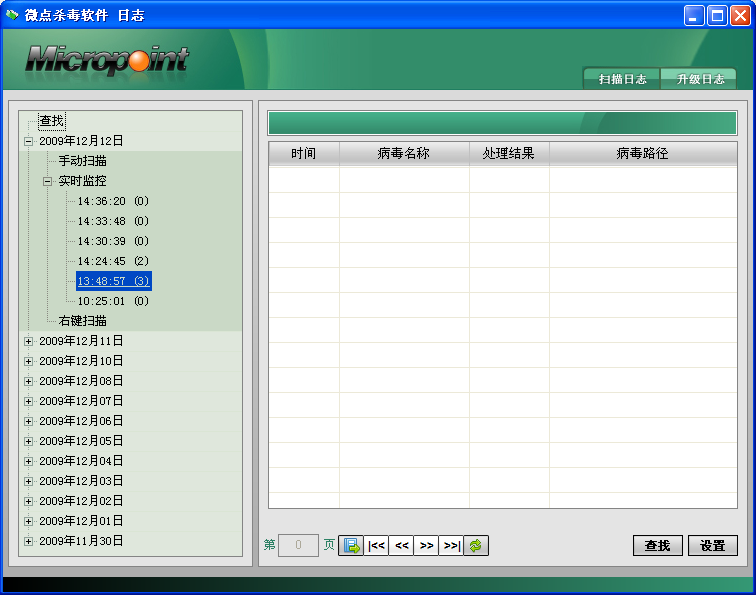
Task: Click the 病毒名称 column header
Action: 404,154
